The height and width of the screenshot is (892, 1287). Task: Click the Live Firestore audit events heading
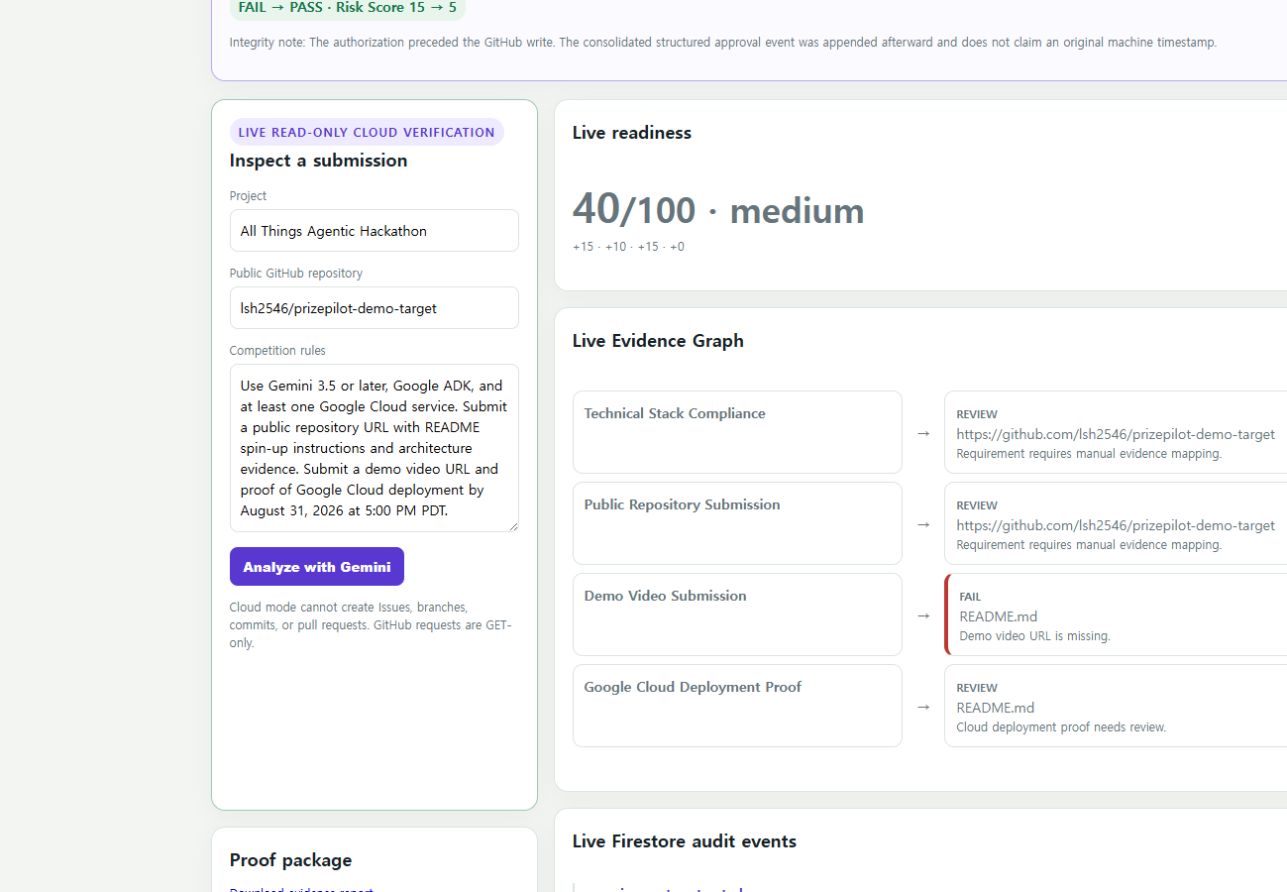click(684, 841)
